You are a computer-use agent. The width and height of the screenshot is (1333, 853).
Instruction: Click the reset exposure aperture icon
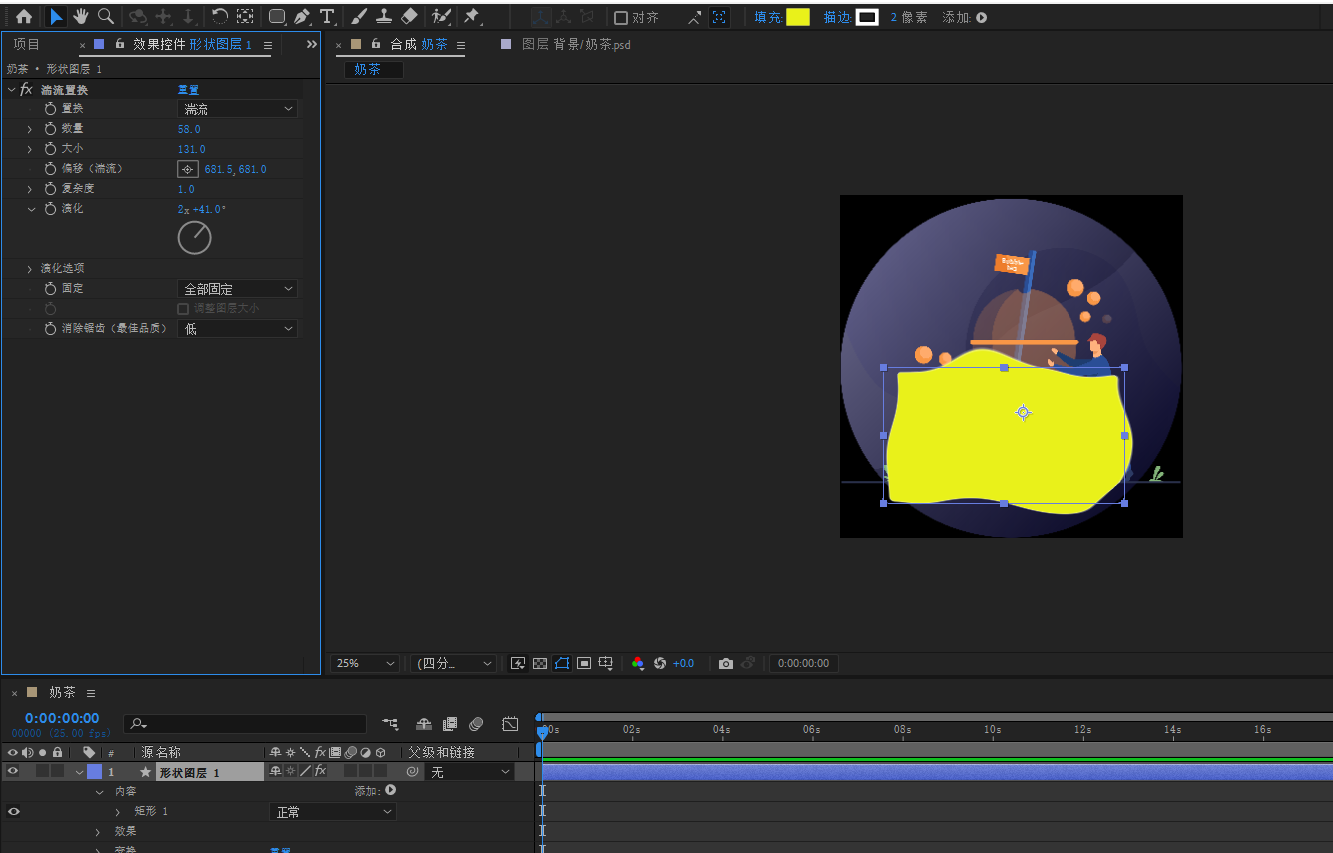pyautogui.click(x=660, y=663)
